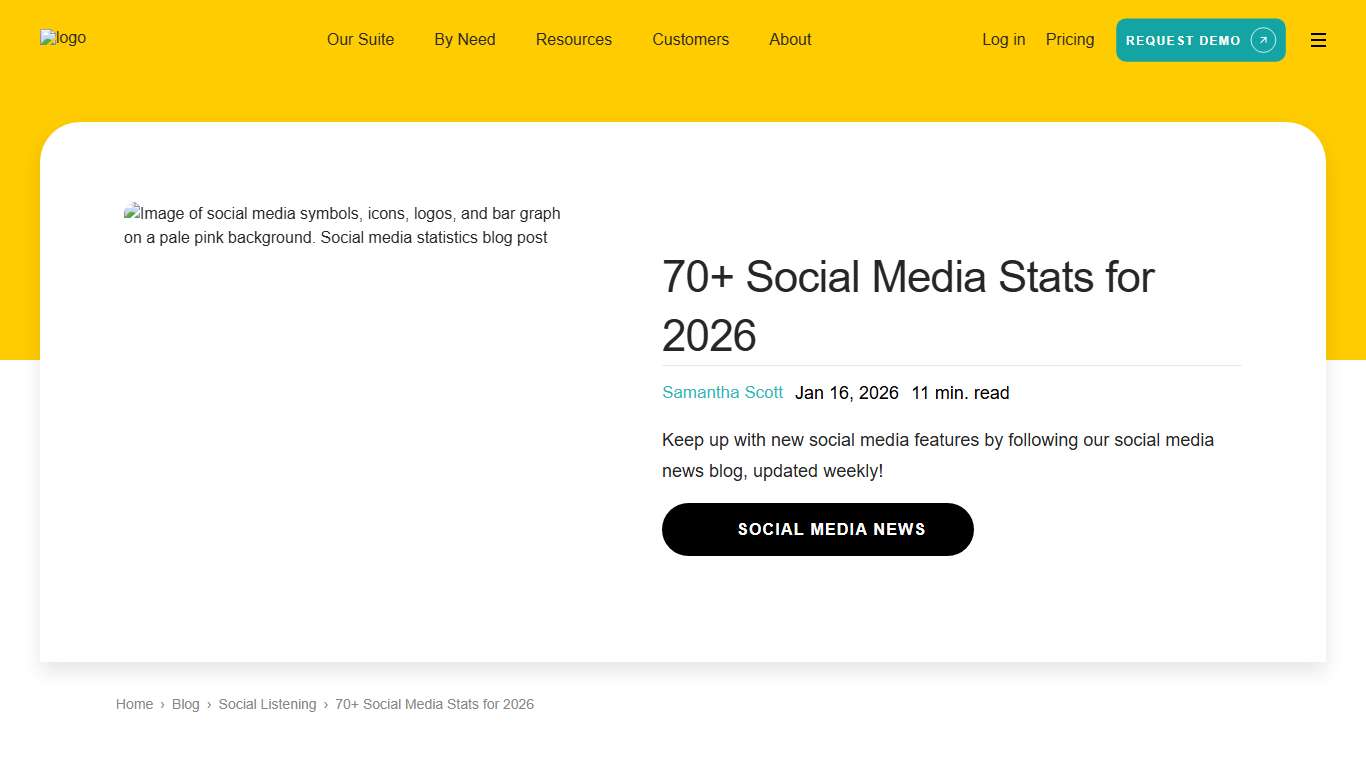Open Samantha Scott's author profile

point(722,392)
